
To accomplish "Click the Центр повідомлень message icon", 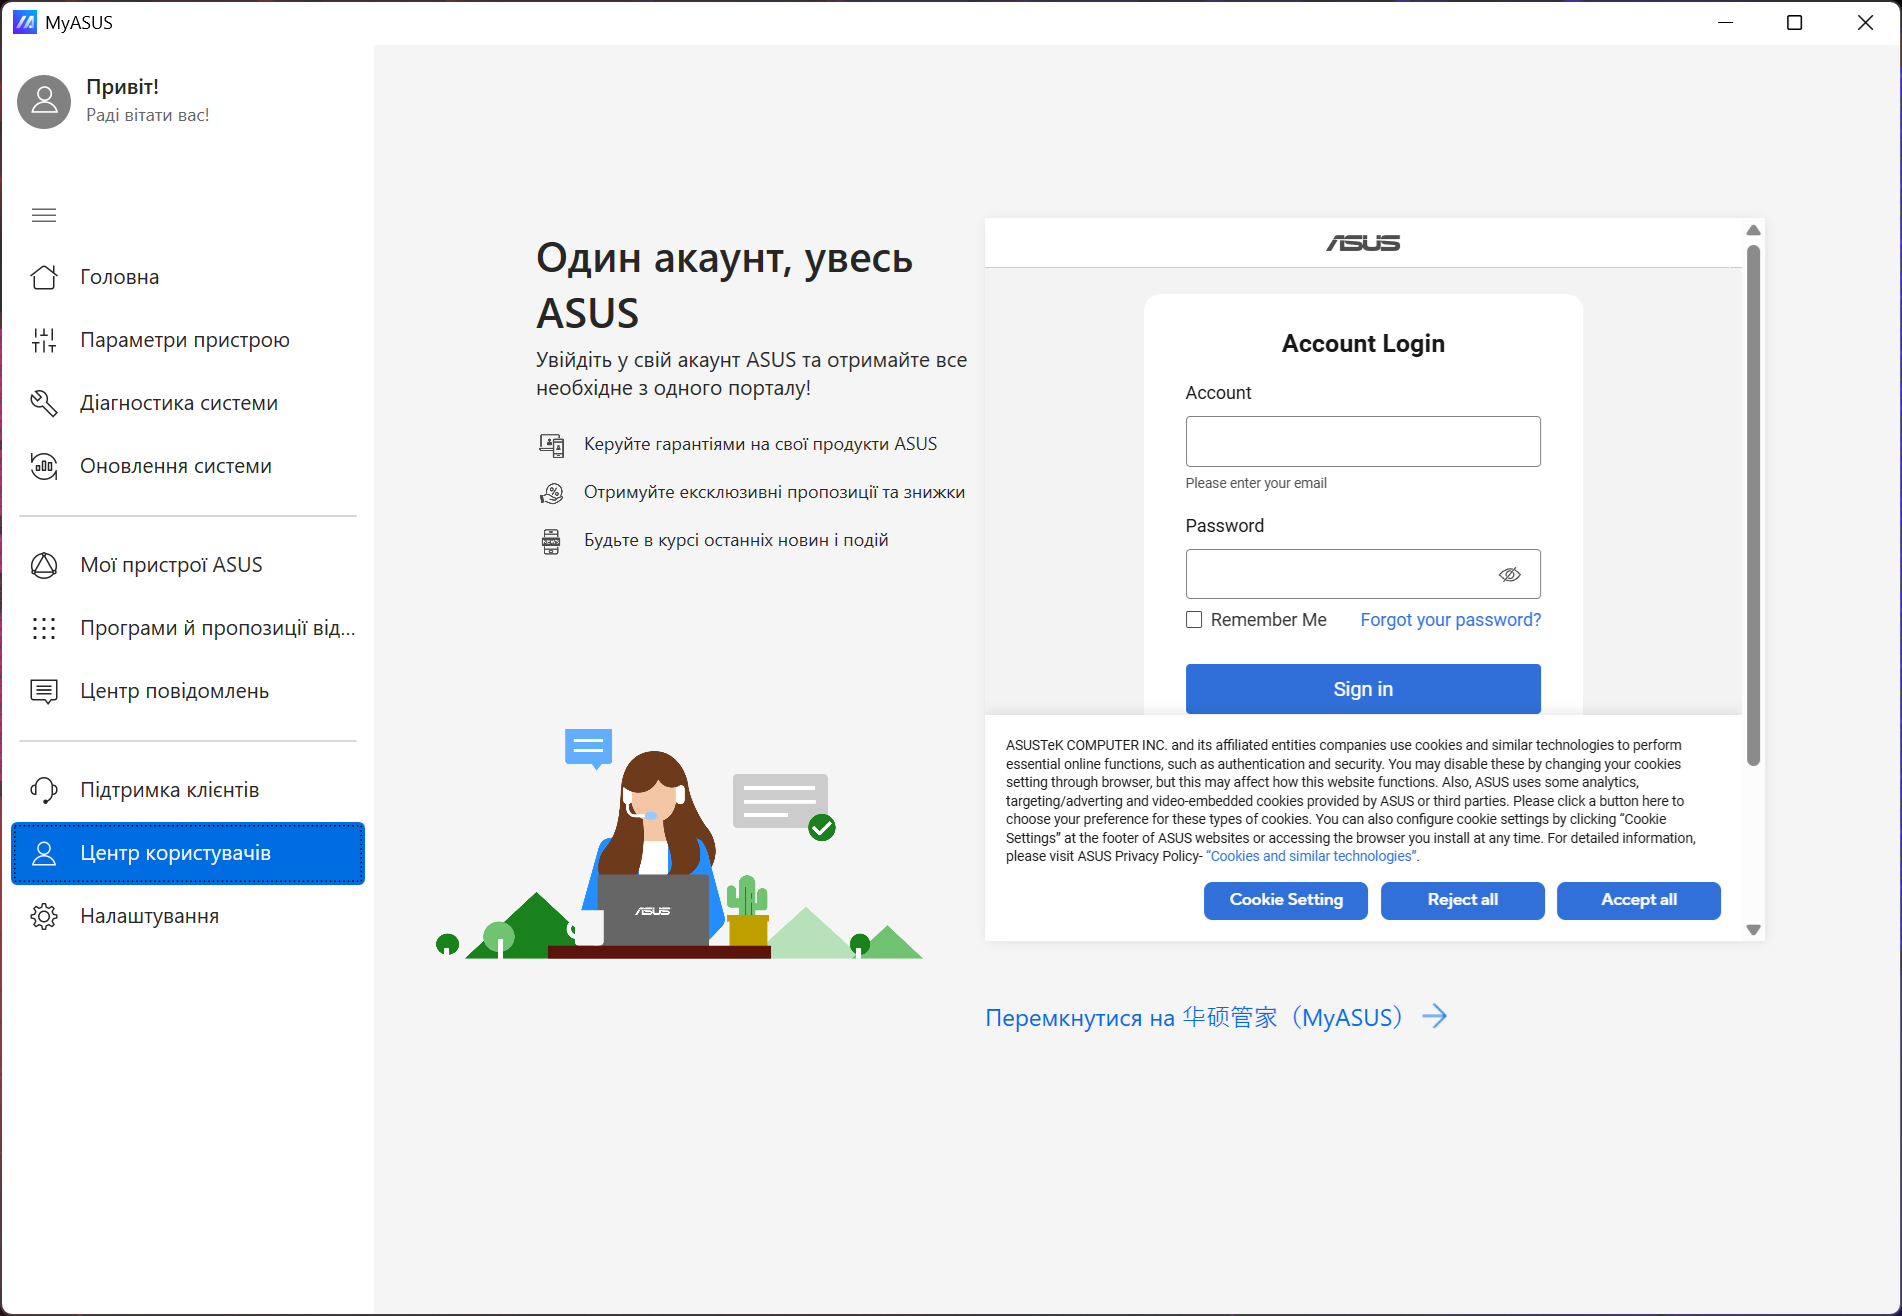I will point(44,691).
